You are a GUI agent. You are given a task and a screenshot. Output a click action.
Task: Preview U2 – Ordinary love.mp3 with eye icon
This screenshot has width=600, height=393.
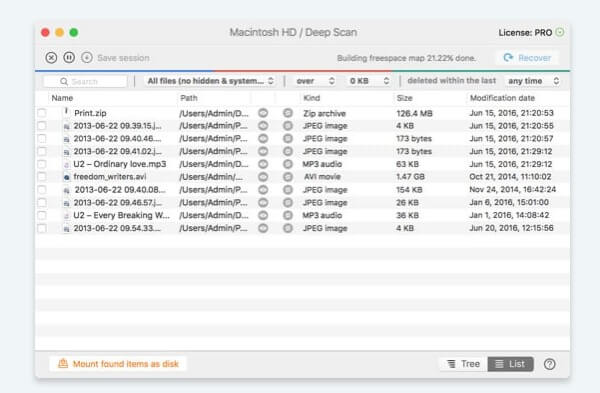tap(263, 164)
